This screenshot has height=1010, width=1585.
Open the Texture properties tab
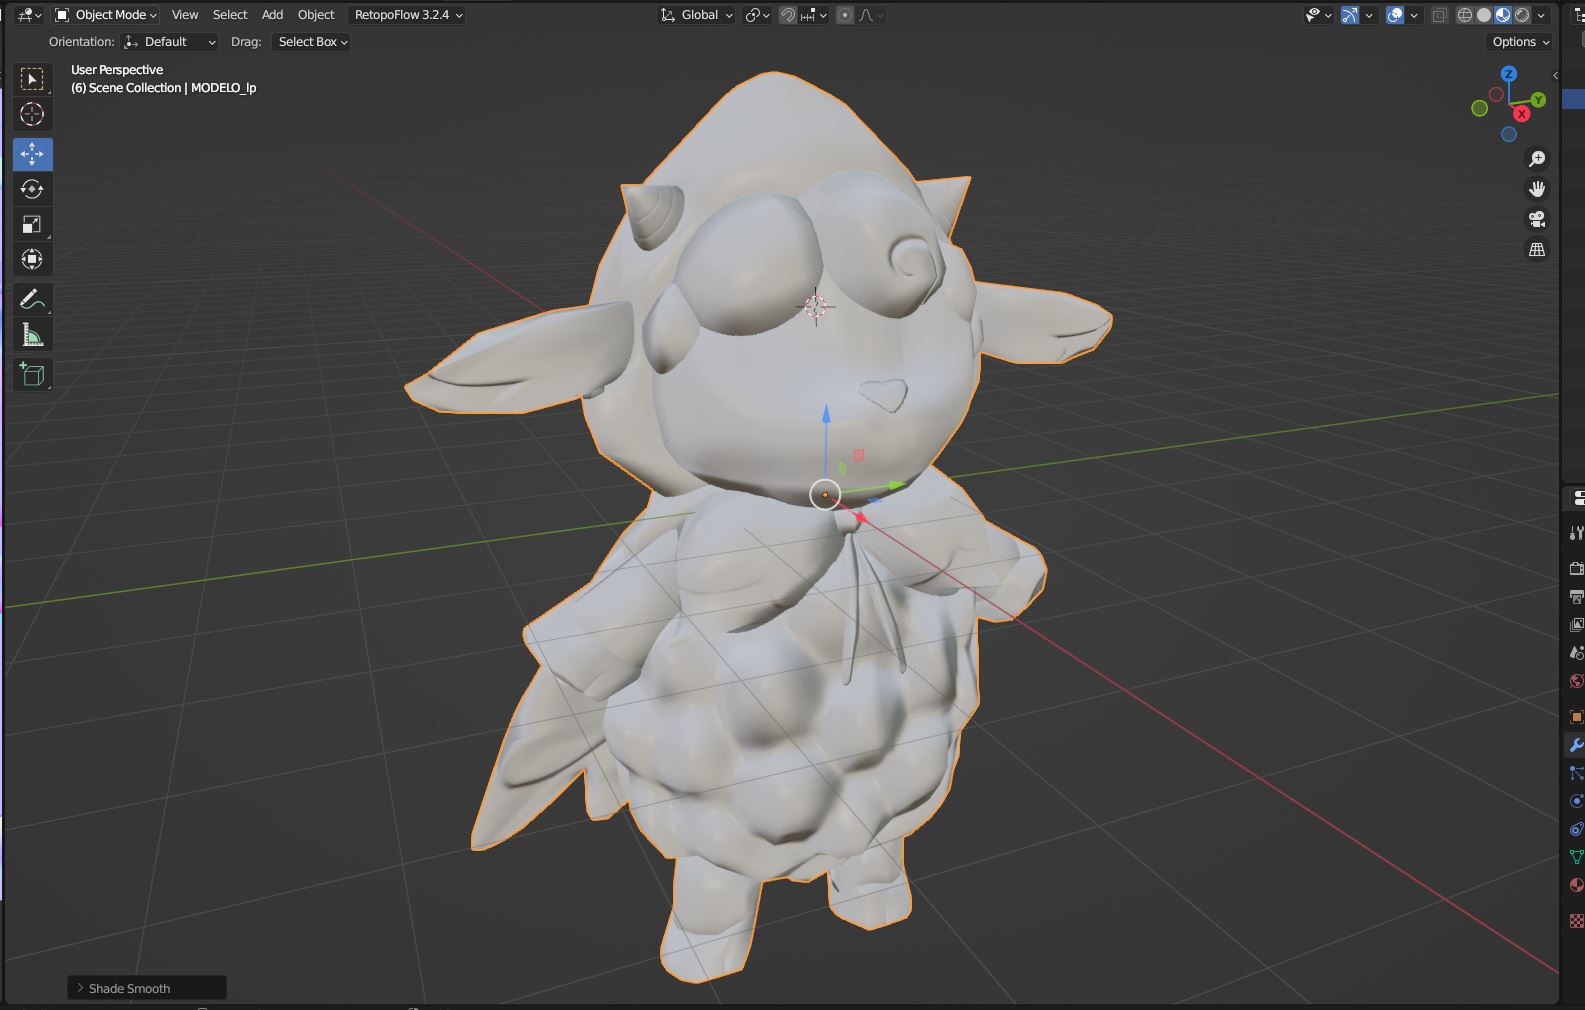[1575, 920]
